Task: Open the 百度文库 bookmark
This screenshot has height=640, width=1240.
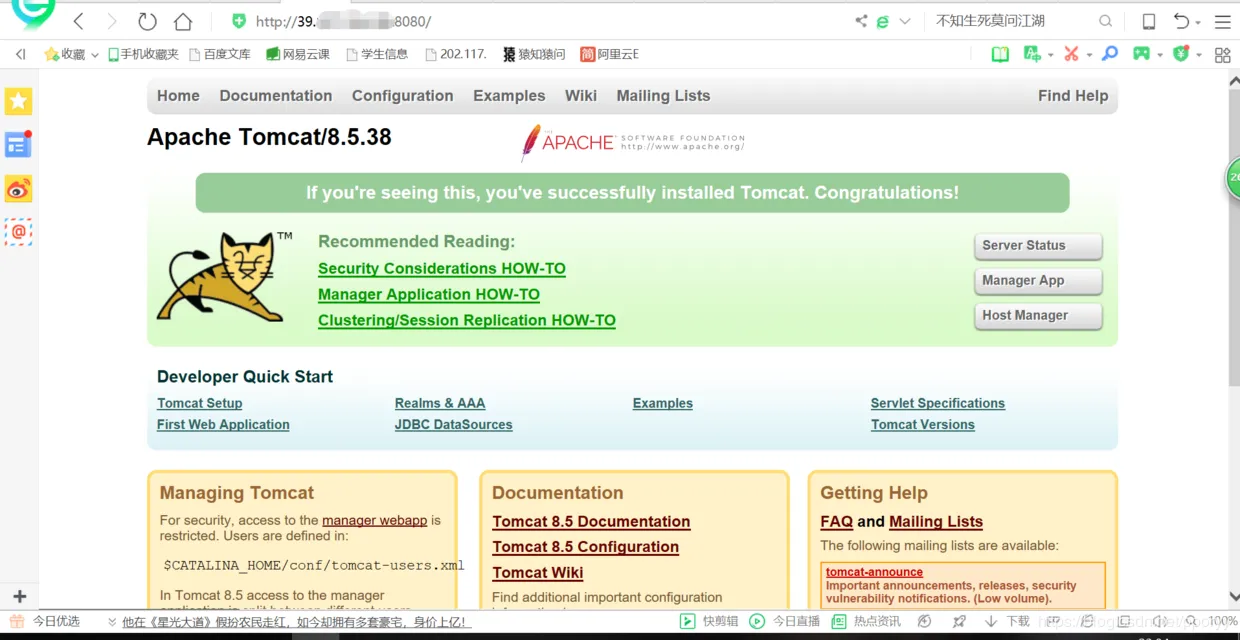Action: tap(220, 54)
